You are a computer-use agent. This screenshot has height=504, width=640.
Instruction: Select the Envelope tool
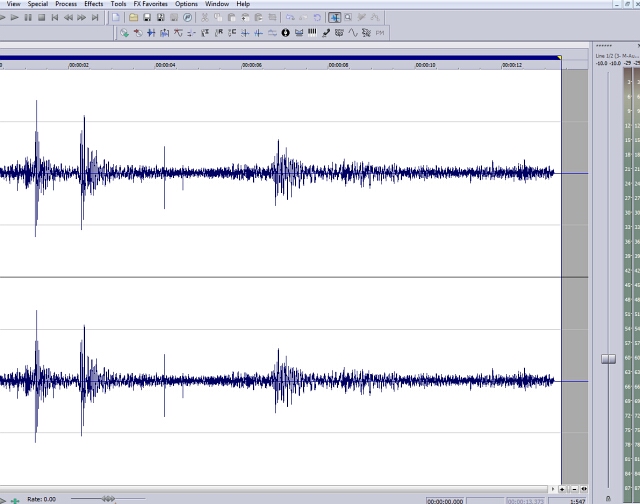375,17
